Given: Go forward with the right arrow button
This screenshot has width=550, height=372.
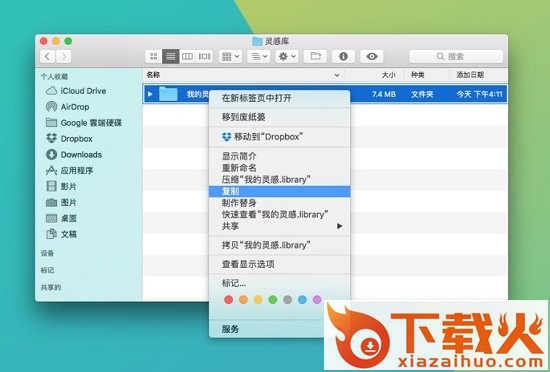Looking at the screenshot, I should point(63,56).
